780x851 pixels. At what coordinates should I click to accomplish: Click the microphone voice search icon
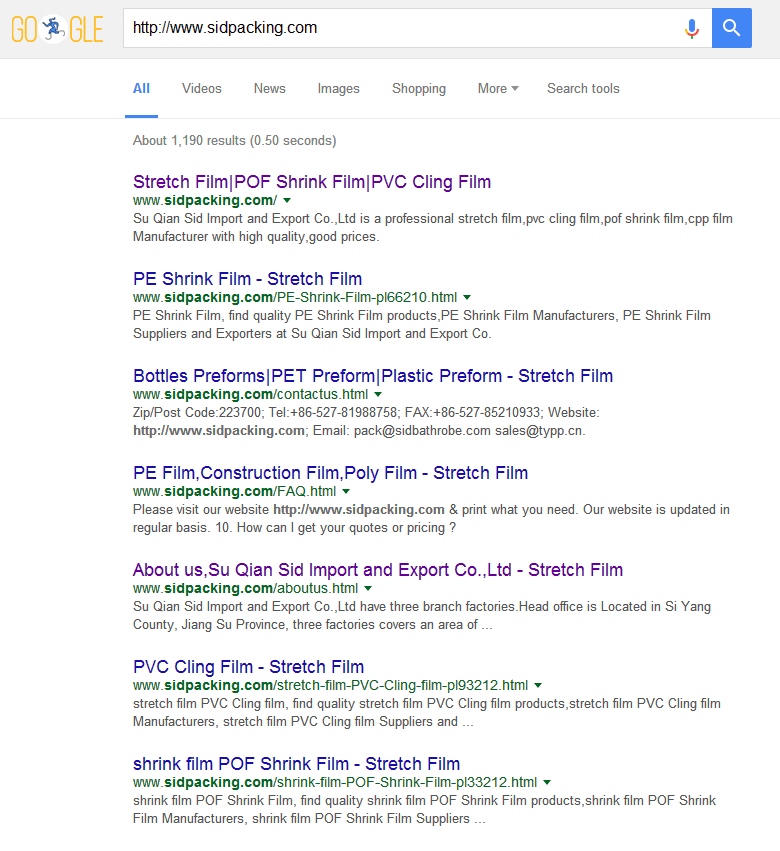click(691, 28)
